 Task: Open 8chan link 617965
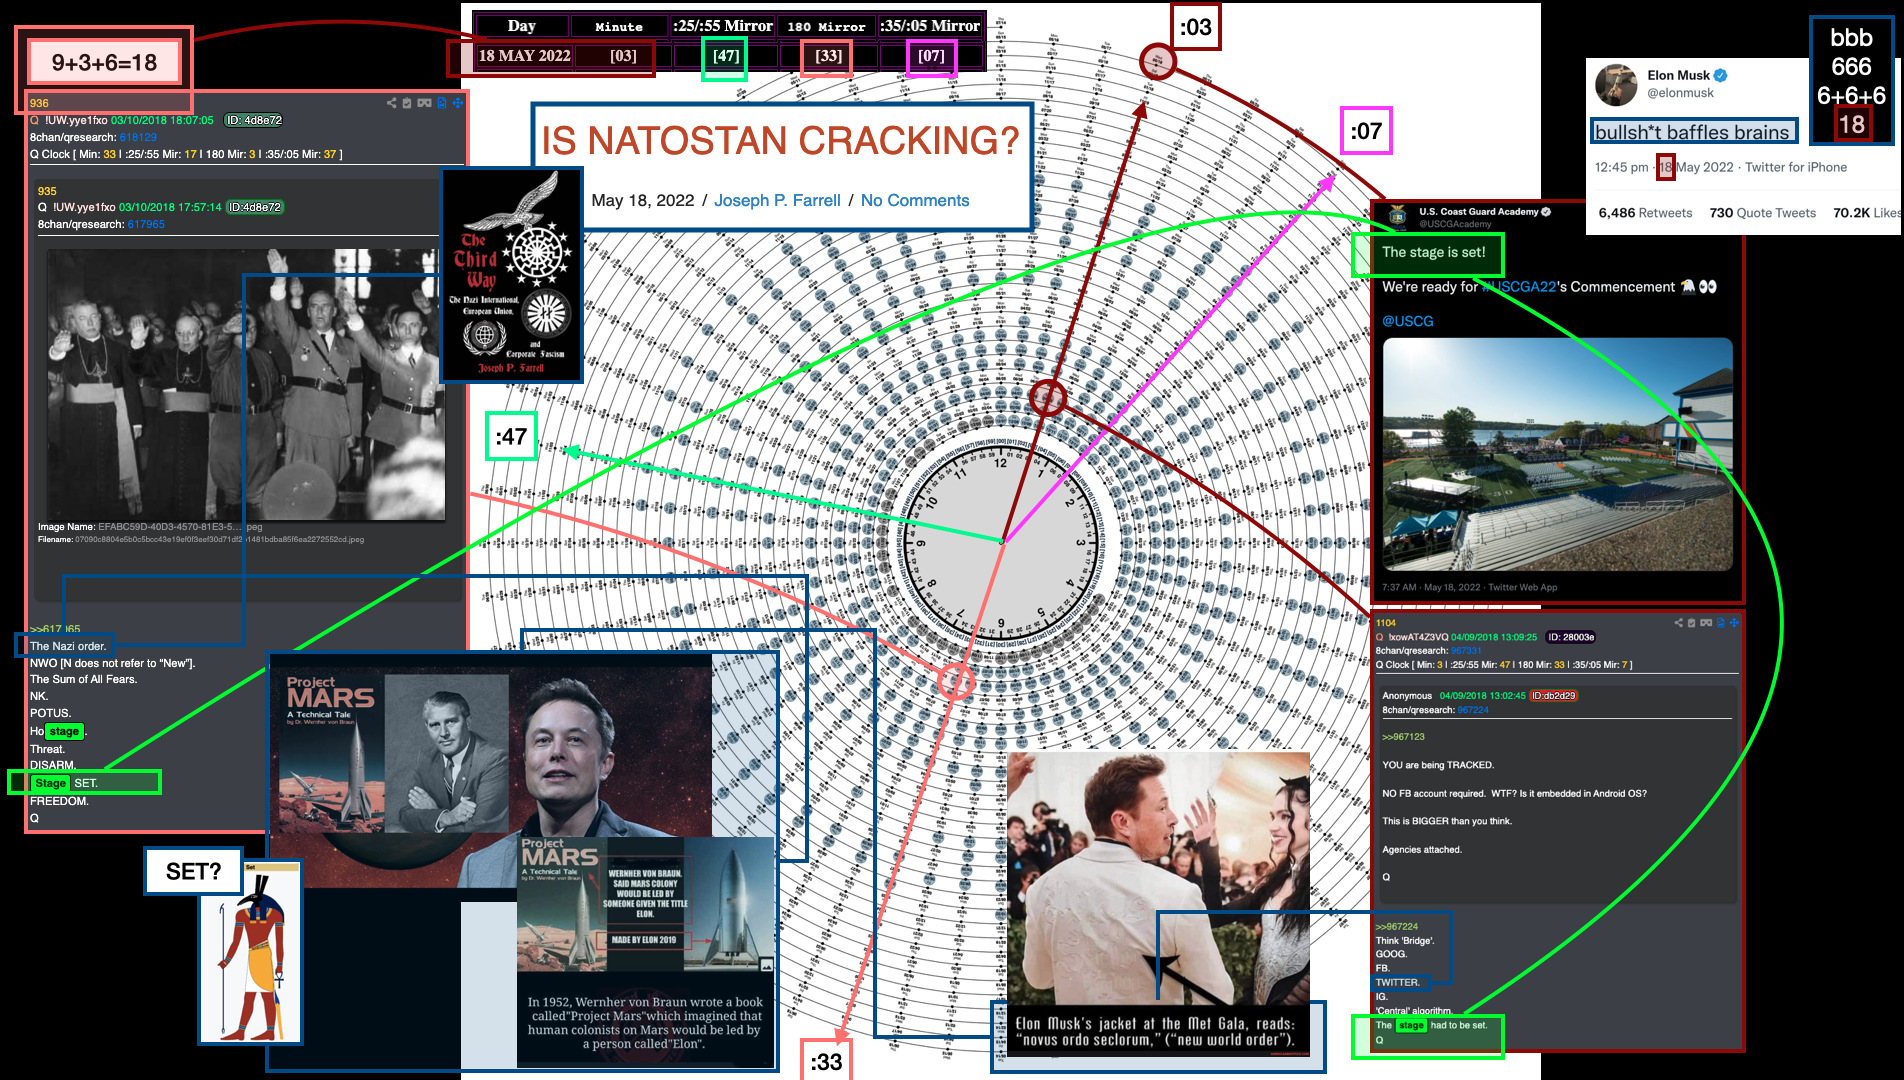tap(146, 224)
